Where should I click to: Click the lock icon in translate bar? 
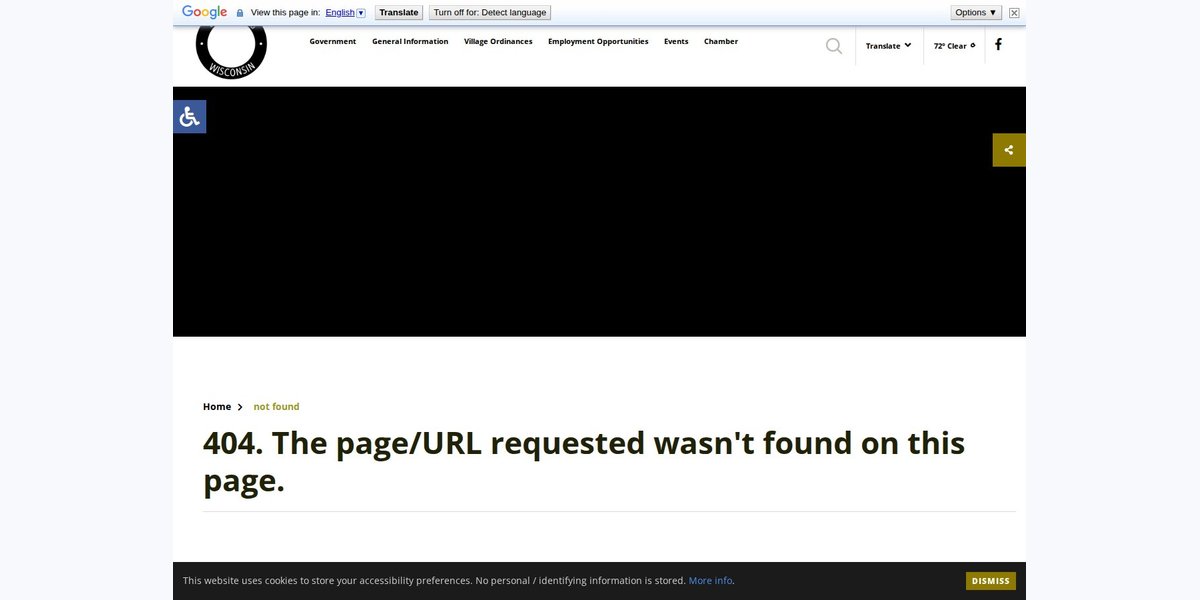coord(239,13)
